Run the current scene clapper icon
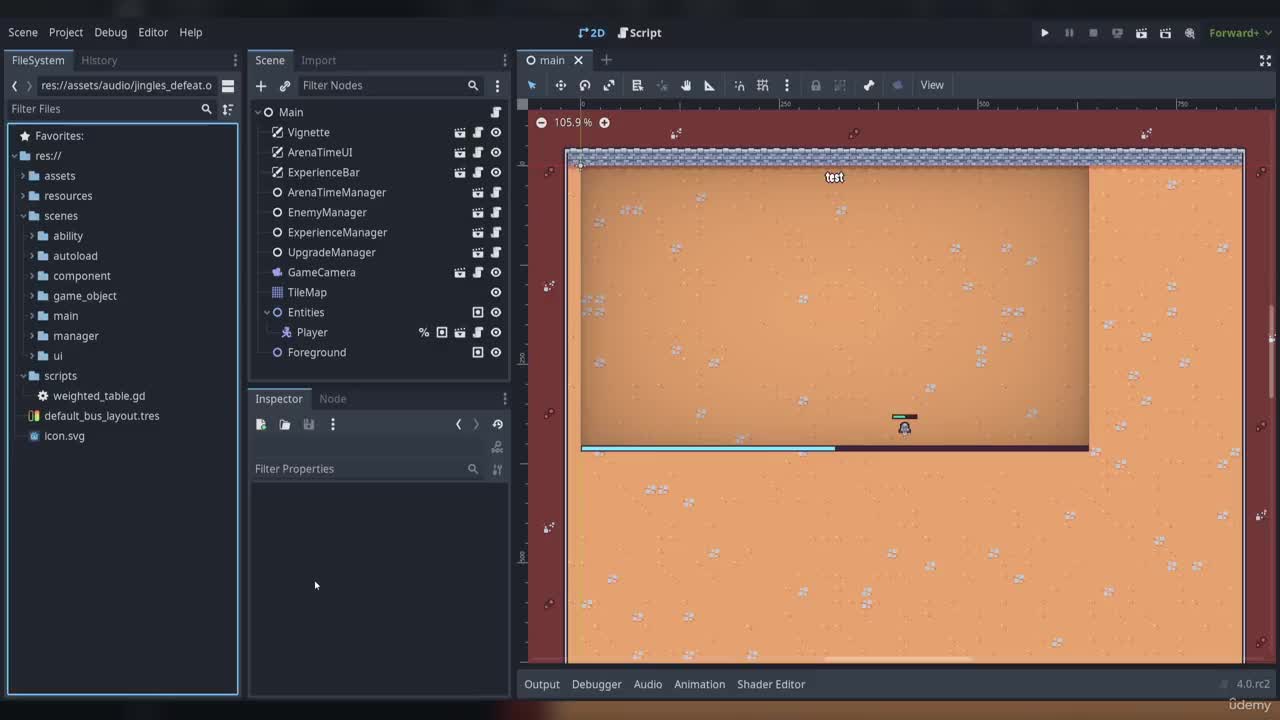The width and height of the screenshot is (1280, 720). [x=1141, y=33]
